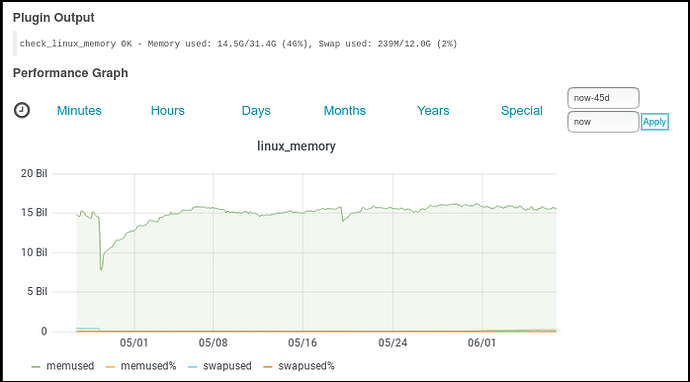This screenshot has width=690, height=382.
Task: Select the Years time range
Action: [433, 110]
